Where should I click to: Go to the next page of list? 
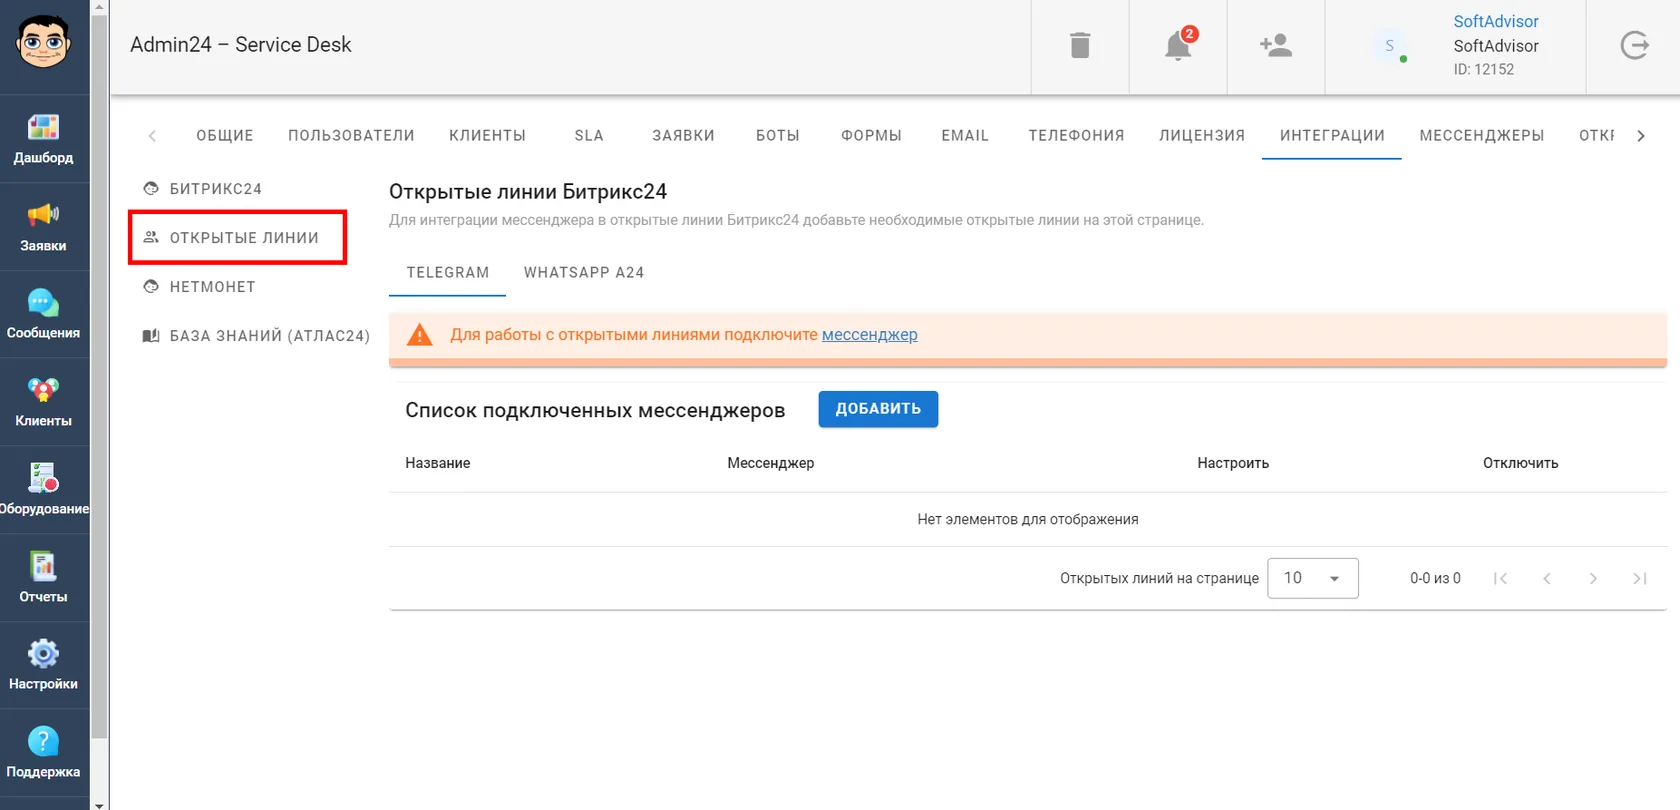tap(1593, 578)
